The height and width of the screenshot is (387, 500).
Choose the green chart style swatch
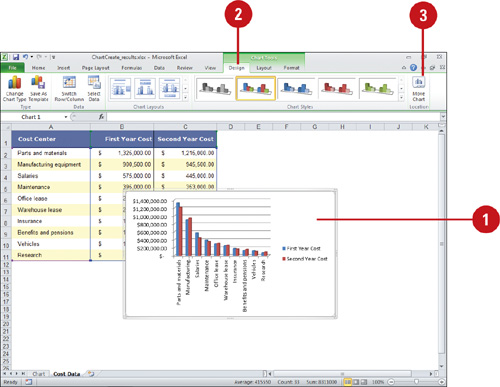[378, 88]
